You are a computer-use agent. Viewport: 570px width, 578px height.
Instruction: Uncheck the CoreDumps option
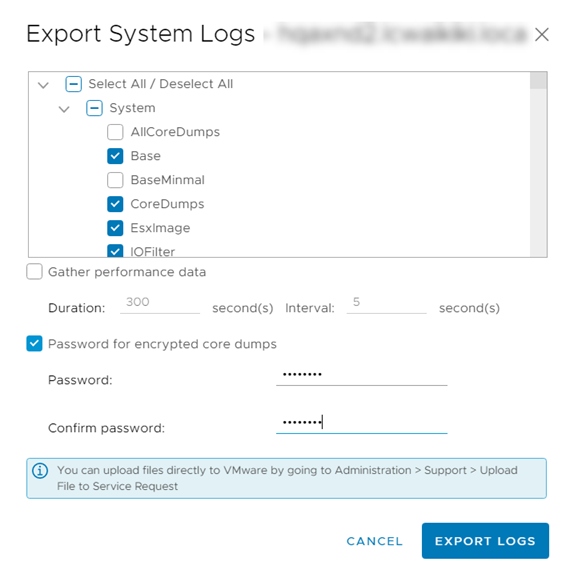point(115,204)
